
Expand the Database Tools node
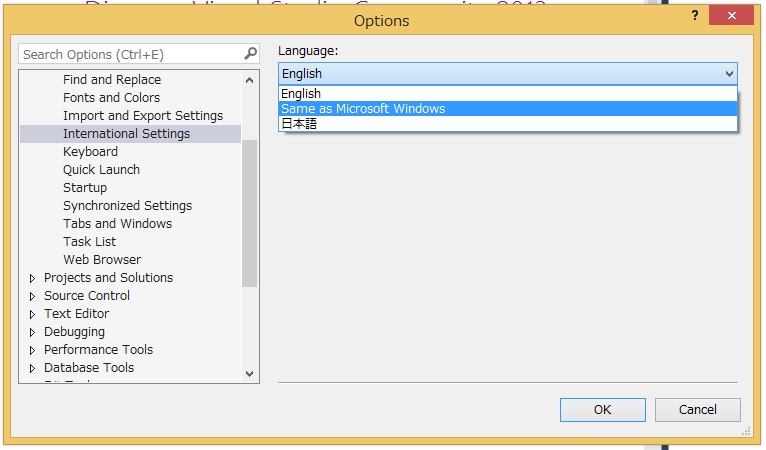(x=32, y=368)
